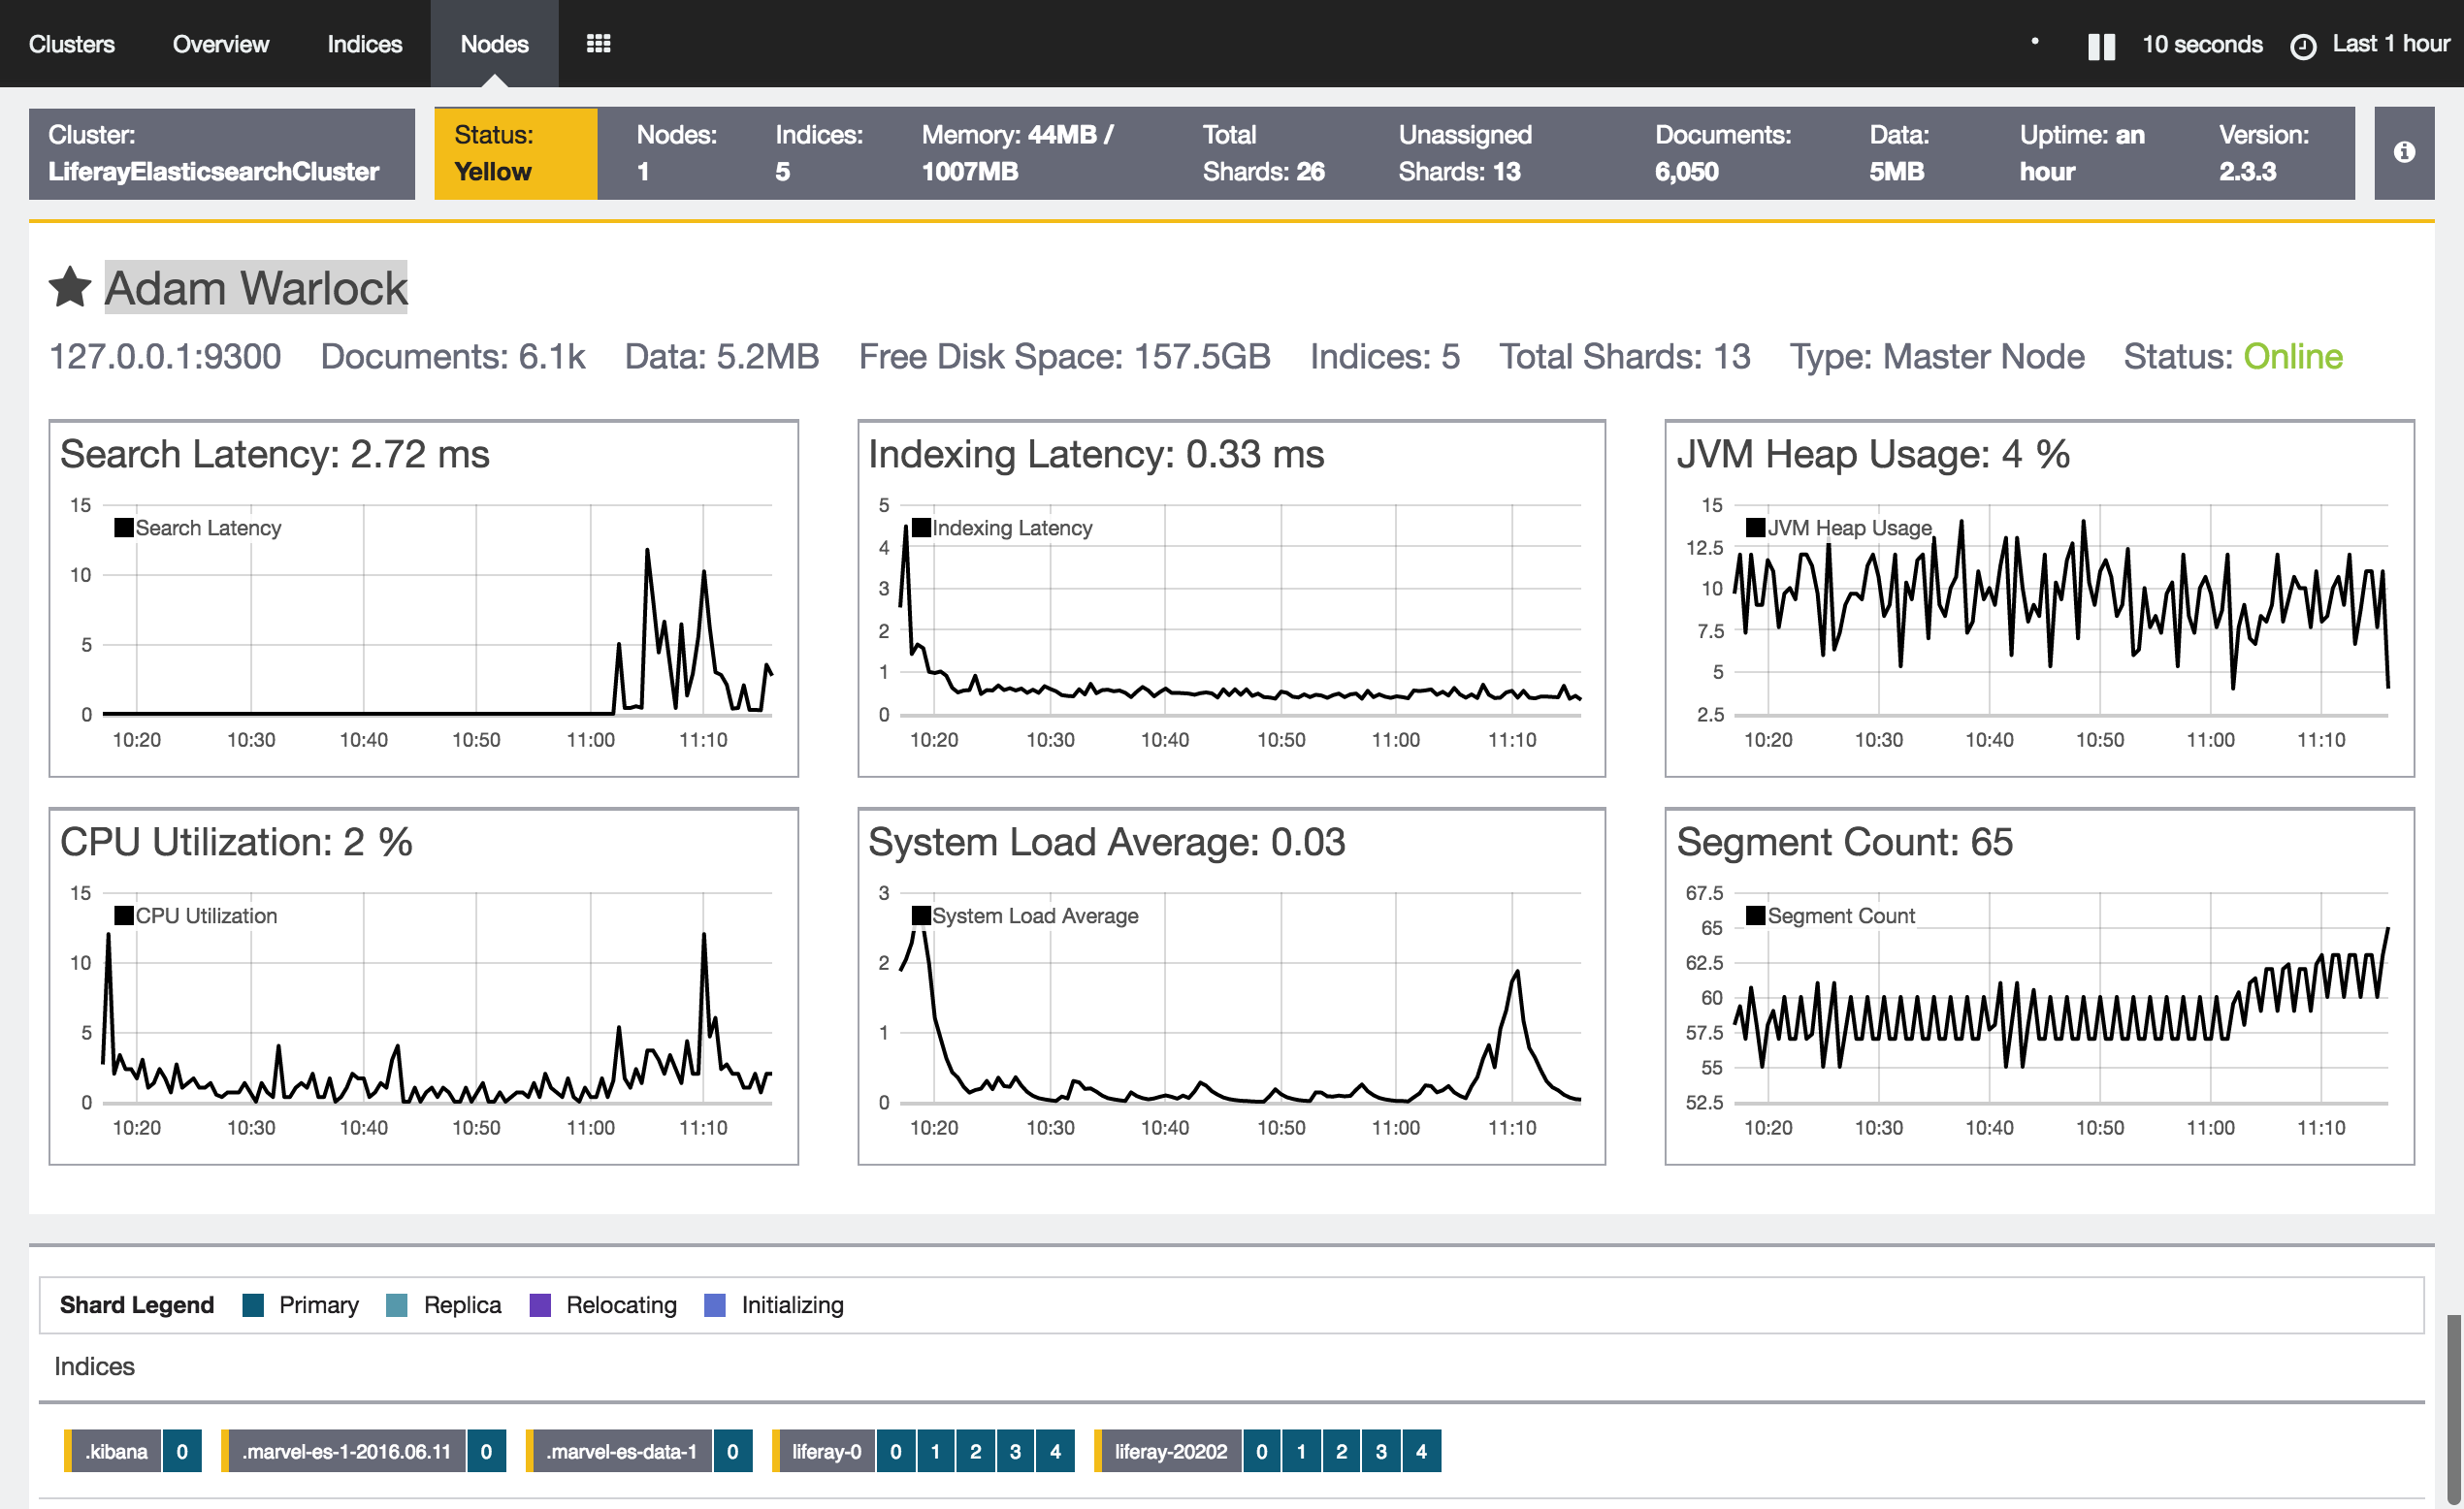Click the Type: Master Node label
This screenshot has width=2464, height=1509.
click(1936, 357)
